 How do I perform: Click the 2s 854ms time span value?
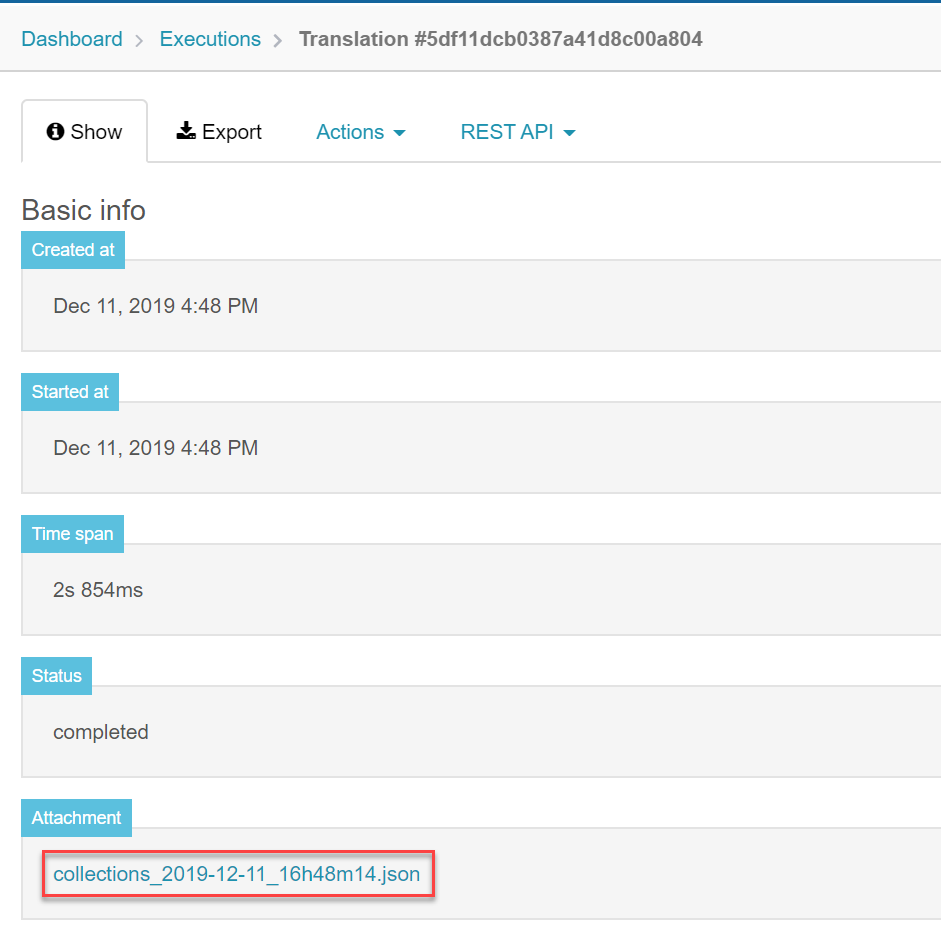coord(98,590)
